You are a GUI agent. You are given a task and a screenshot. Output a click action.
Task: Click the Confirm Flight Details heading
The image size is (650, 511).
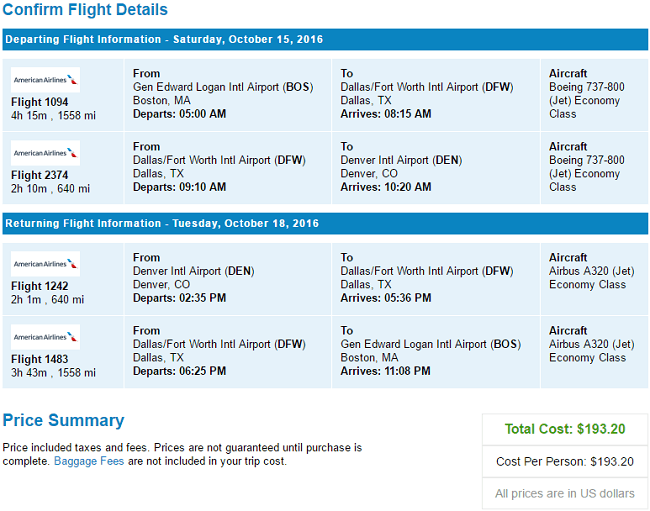(85, 10)
